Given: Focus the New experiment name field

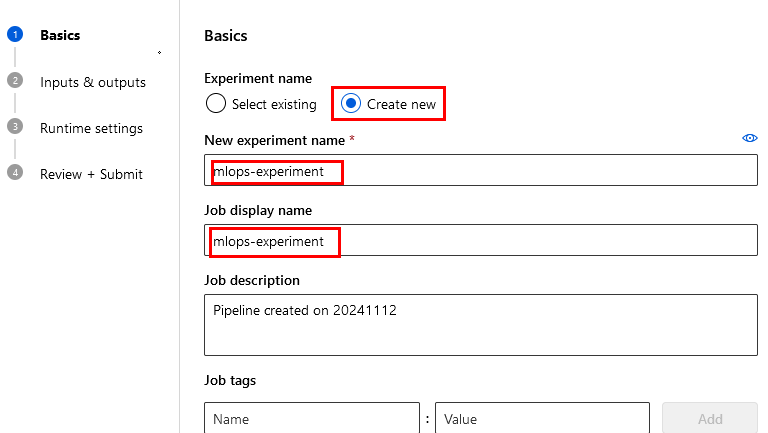Looking at the screenshot, I should point(480,171).
